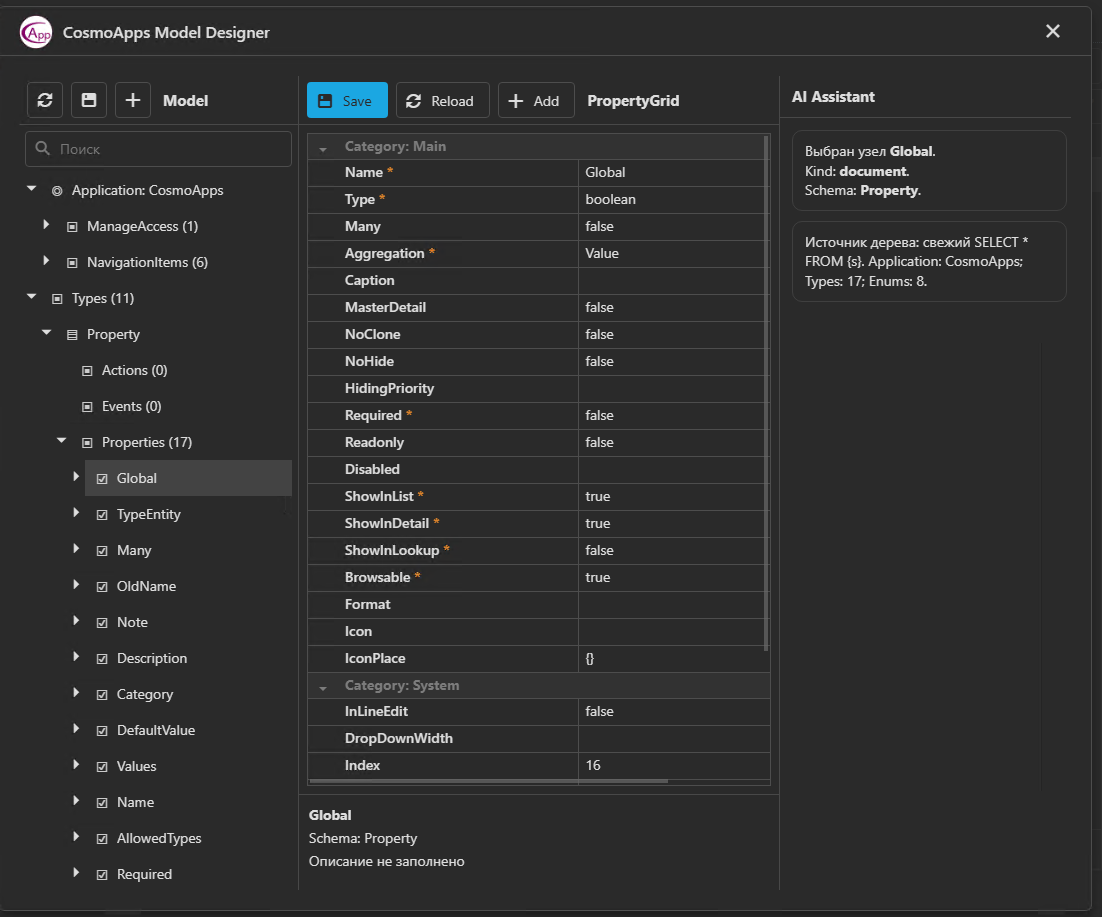Image resolution: width=1102 pixels, height=917 pixels.
Task: Click the Types node icon
Action: point(57,299)
